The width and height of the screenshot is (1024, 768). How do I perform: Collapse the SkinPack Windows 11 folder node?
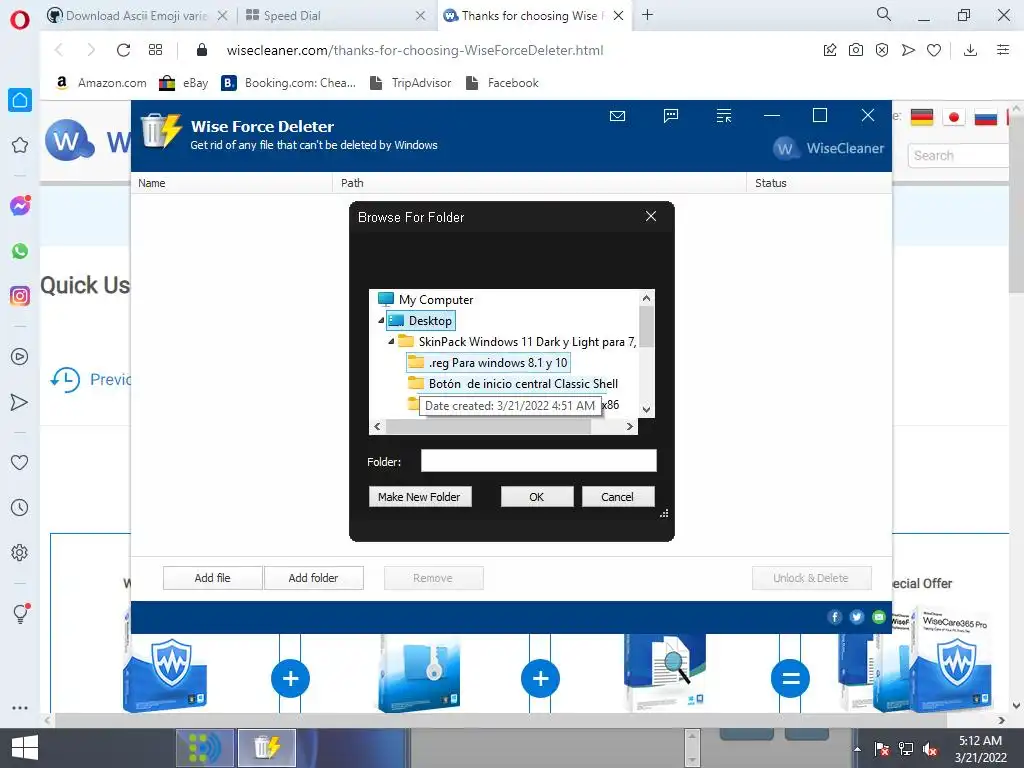391,342
